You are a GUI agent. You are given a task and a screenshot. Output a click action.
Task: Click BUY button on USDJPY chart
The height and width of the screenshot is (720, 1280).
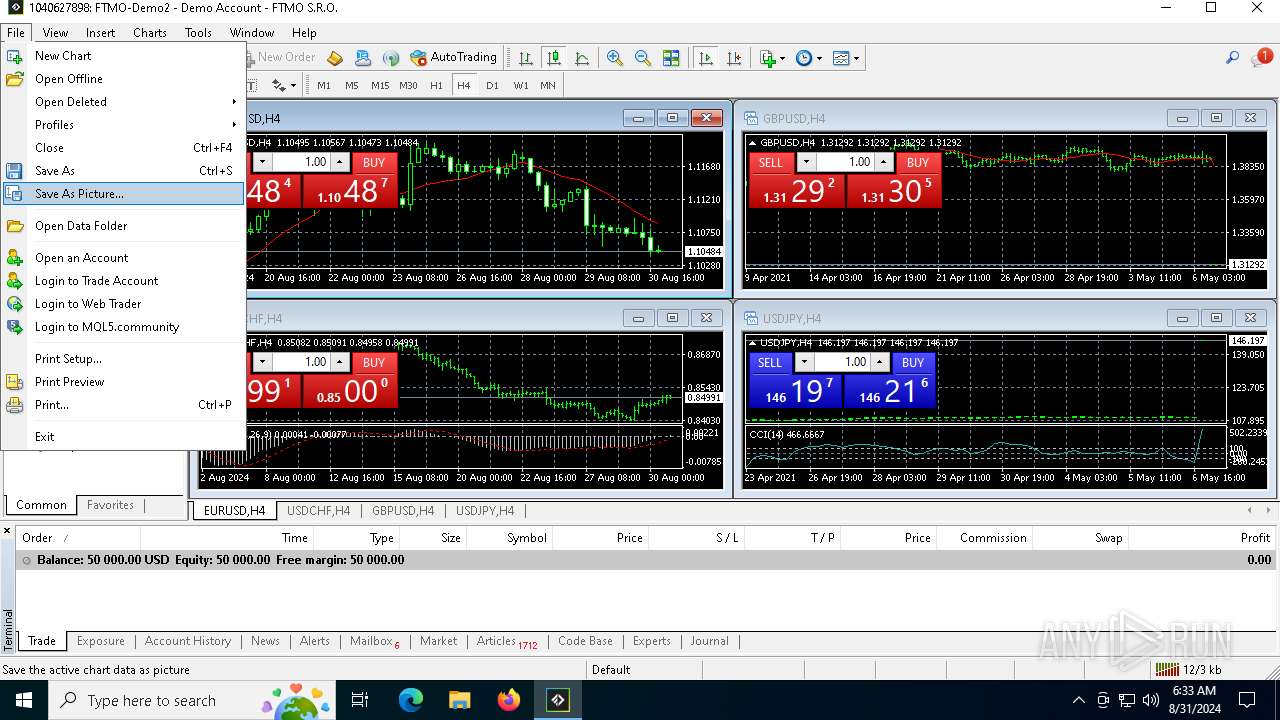pyautogui.click(x=913, y=362)
